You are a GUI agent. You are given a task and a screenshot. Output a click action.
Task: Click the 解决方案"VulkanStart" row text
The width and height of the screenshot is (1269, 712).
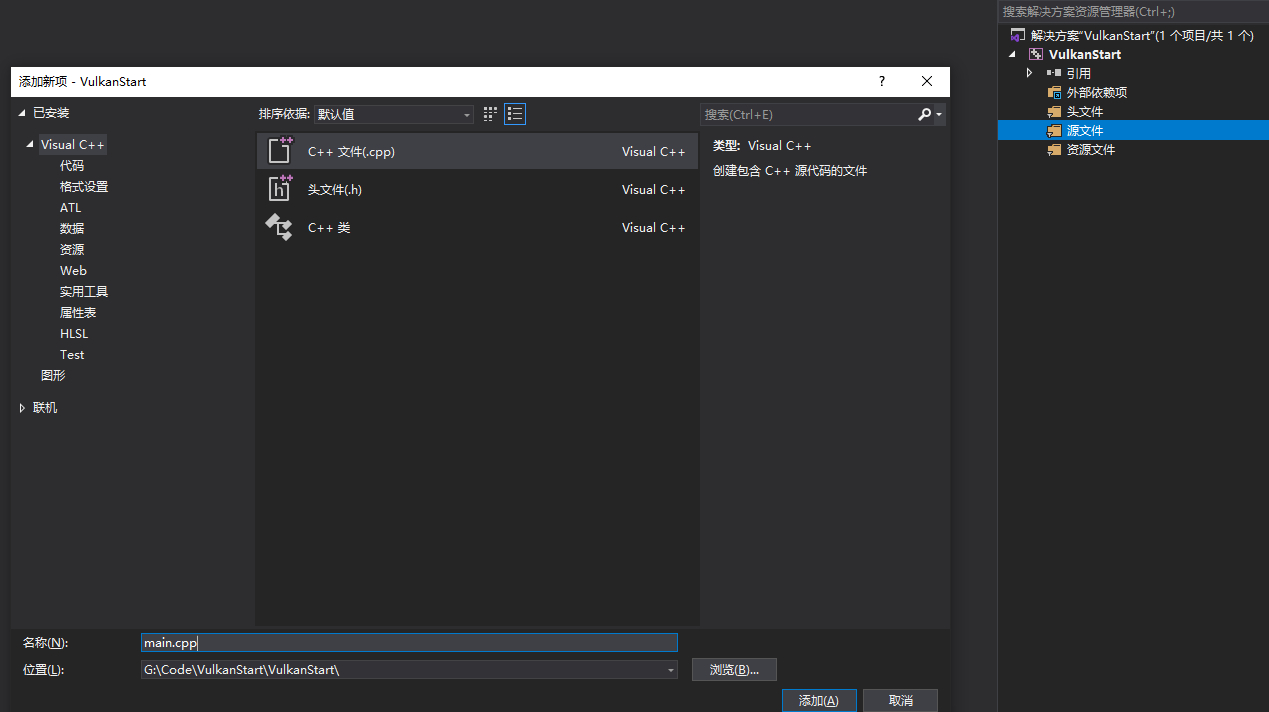pos(1142,35)
